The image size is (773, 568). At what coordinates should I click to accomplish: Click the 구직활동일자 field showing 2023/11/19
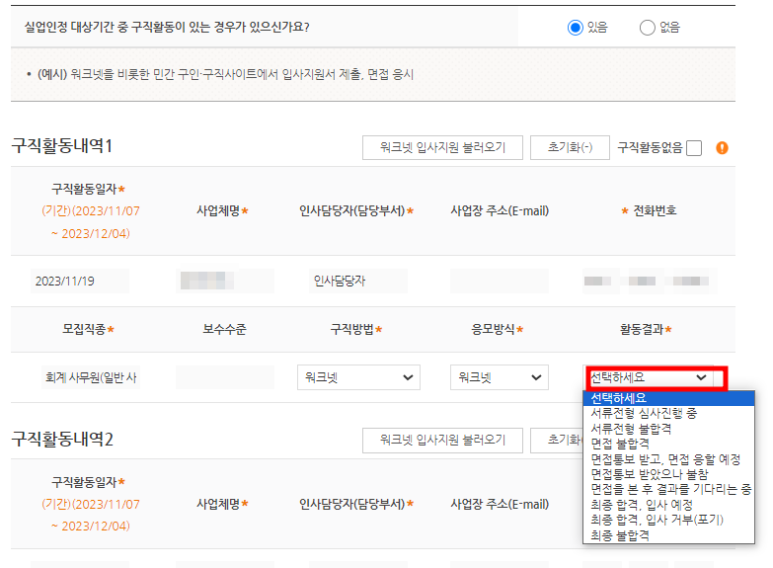[x=79, y=281]
